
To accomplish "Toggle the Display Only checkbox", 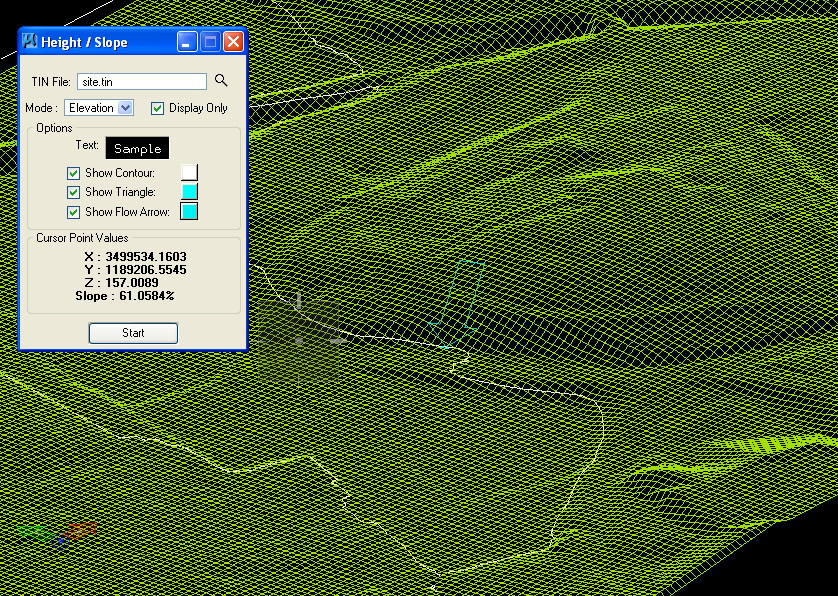I will (x=157, y=109).
